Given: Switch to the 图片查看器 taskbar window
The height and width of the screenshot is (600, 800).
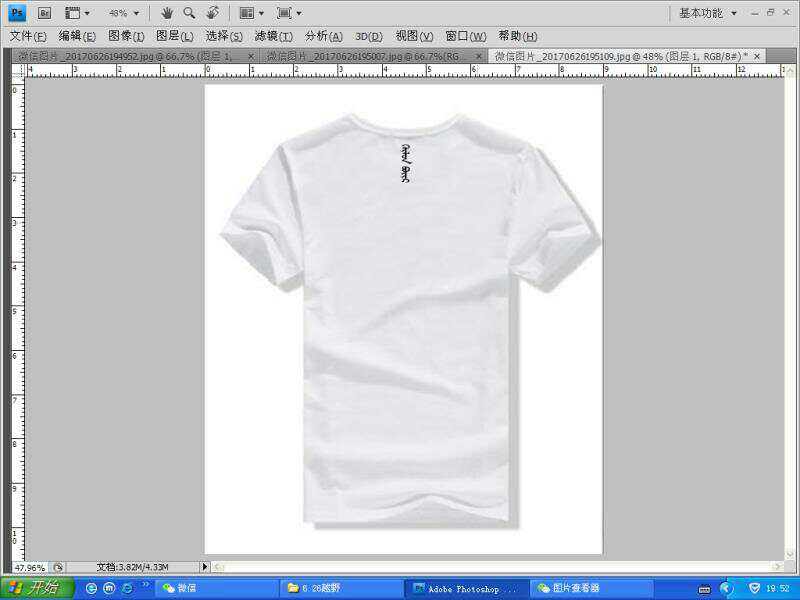Looking at the screenshot, I should coord(592,588).
